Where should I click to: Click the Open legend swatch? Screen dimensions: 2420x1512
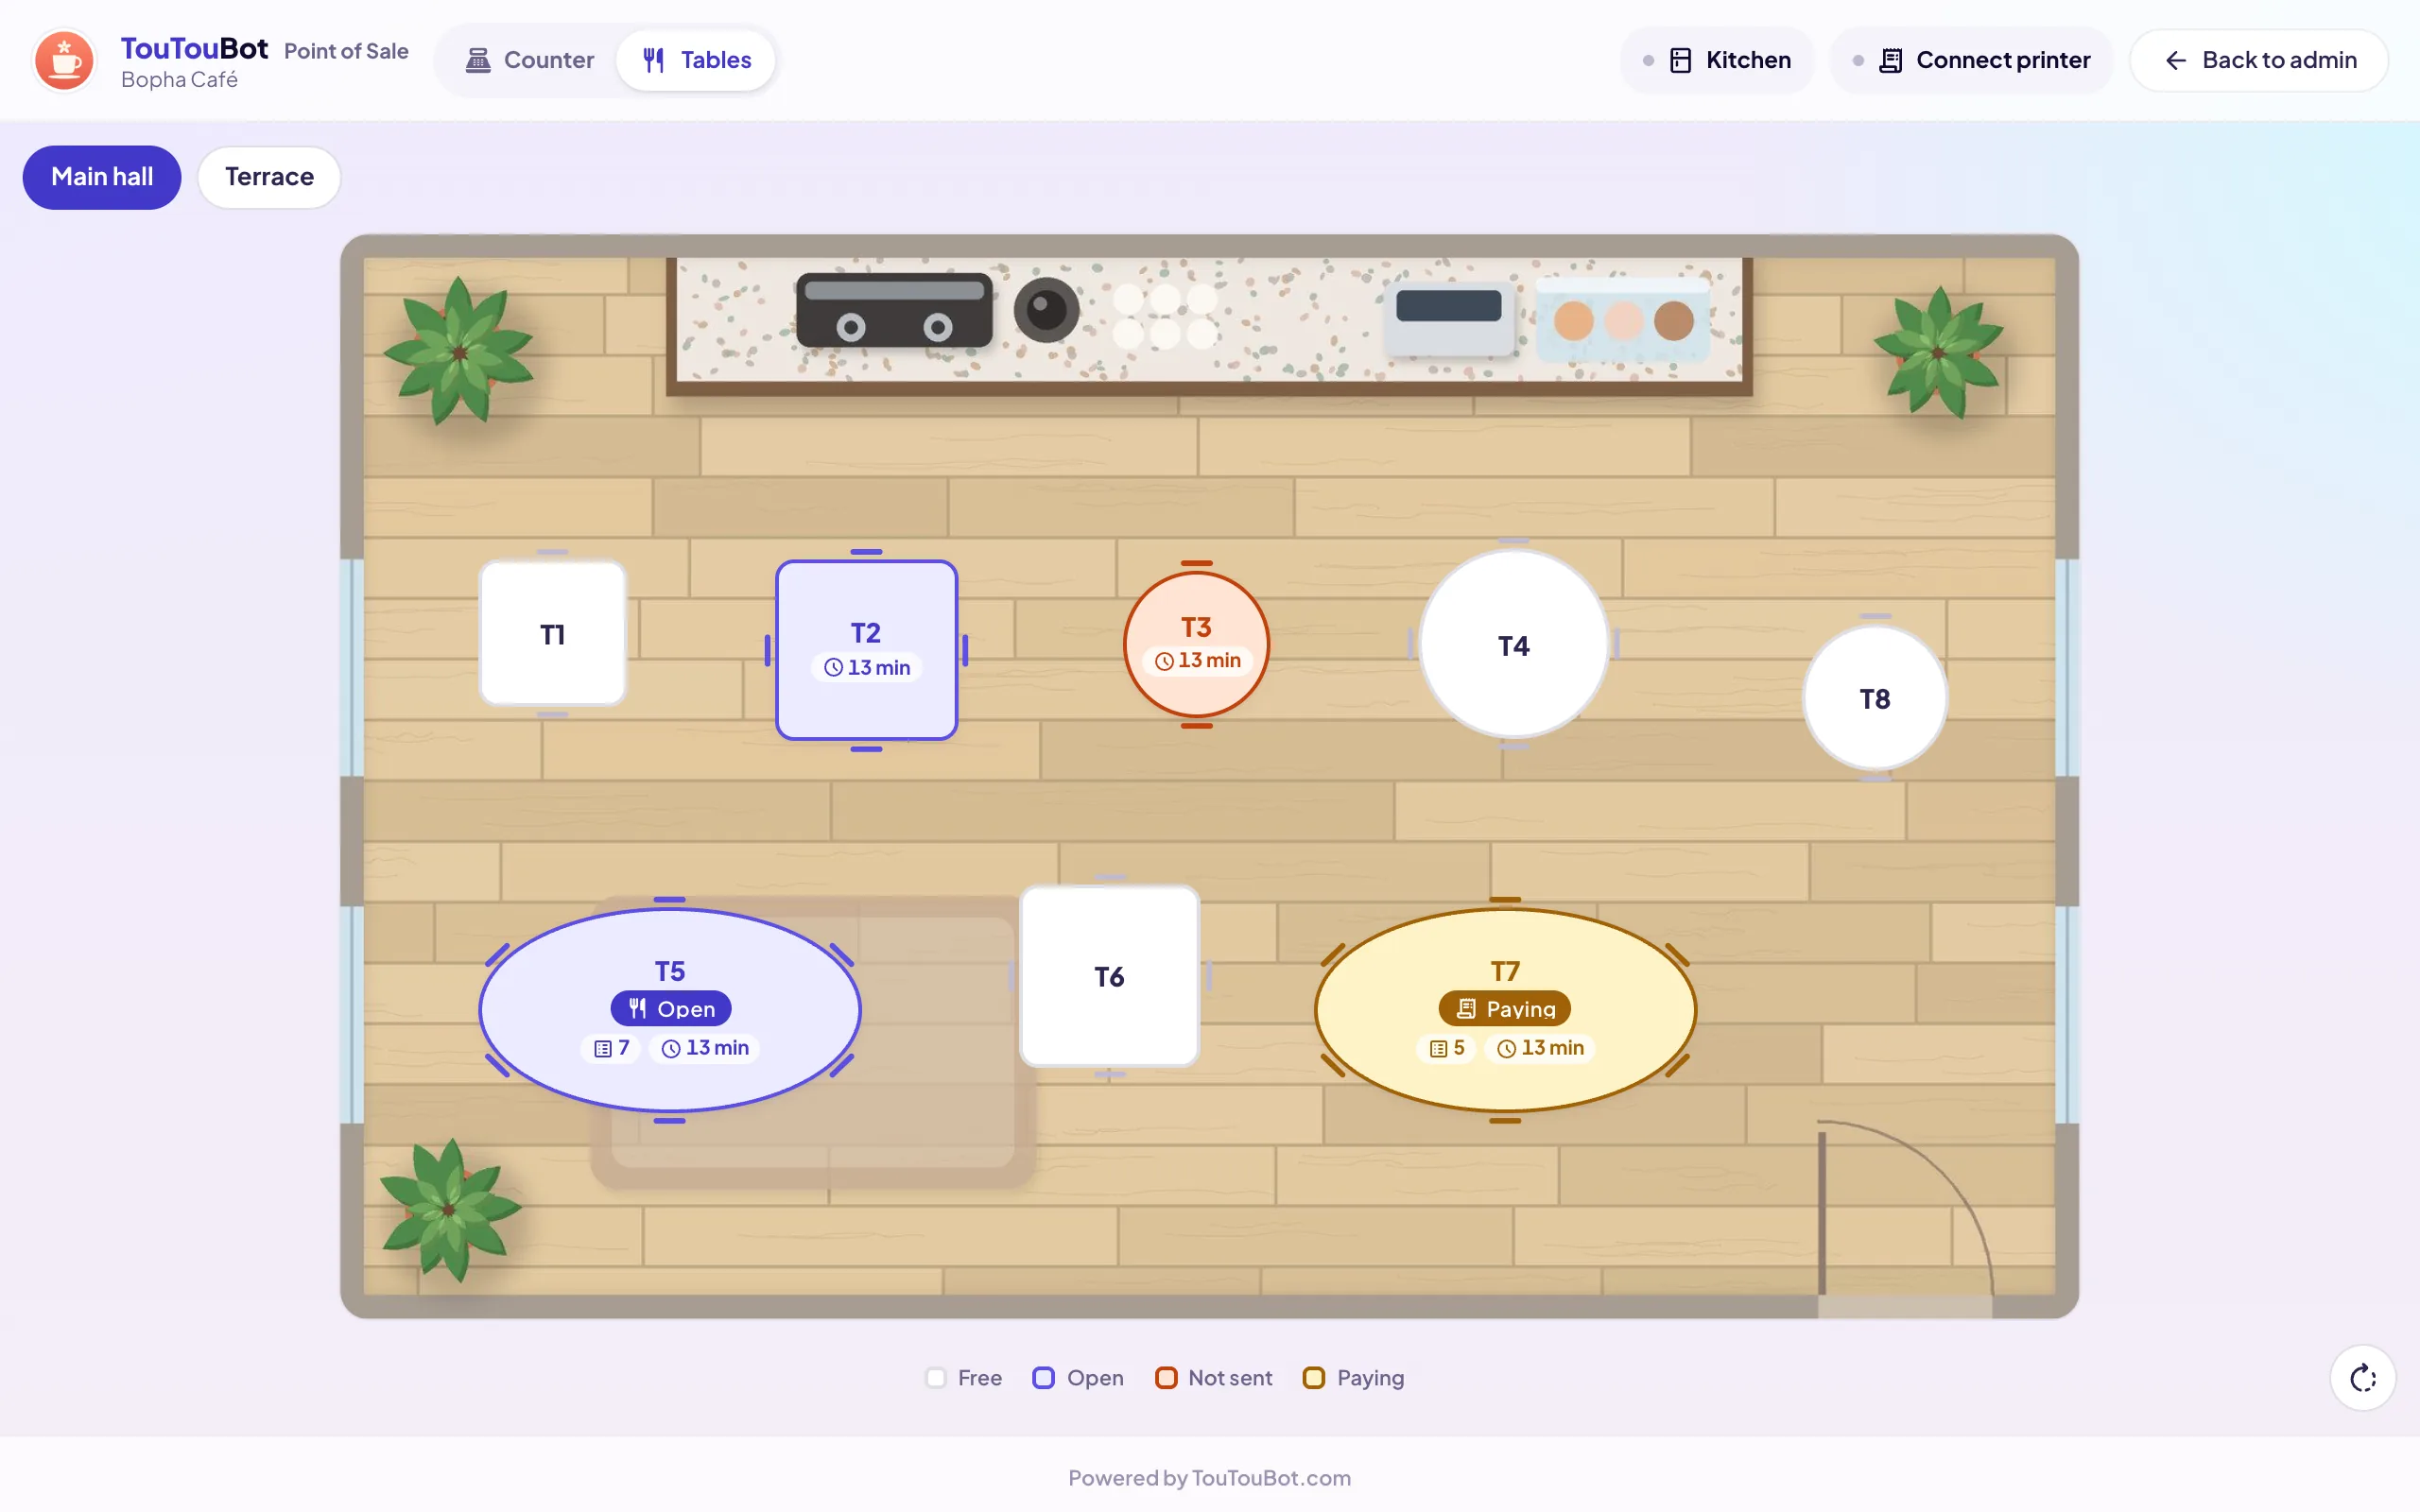pyautogui.click(x=1043, y=1378)
